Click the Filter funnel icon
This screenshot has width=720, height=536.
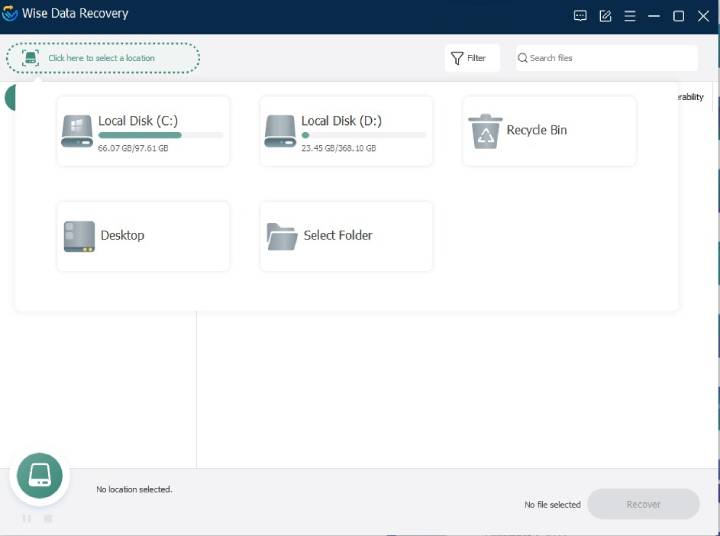(x=457, y=58)
